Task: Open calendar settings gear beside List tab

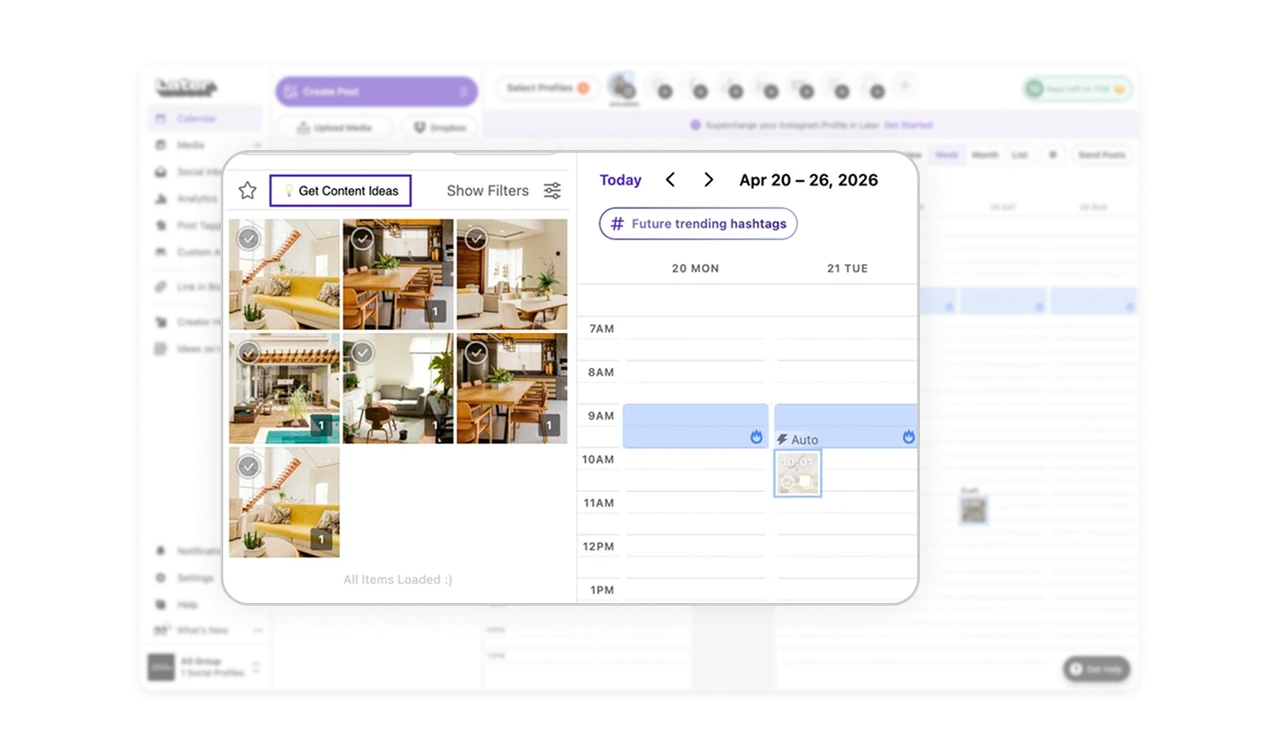Action: (x=1051, y=155)
